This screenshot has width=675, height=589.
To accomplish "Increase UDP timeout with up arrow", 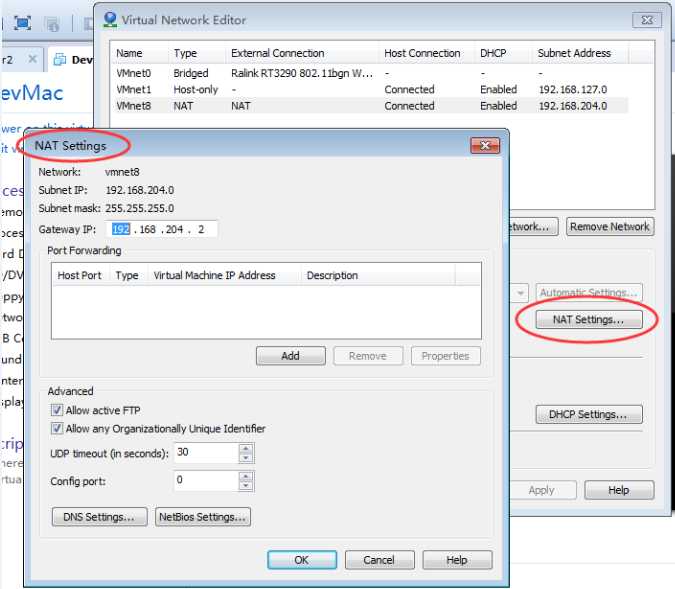I will pyautogui.click(x=245, y=449).
